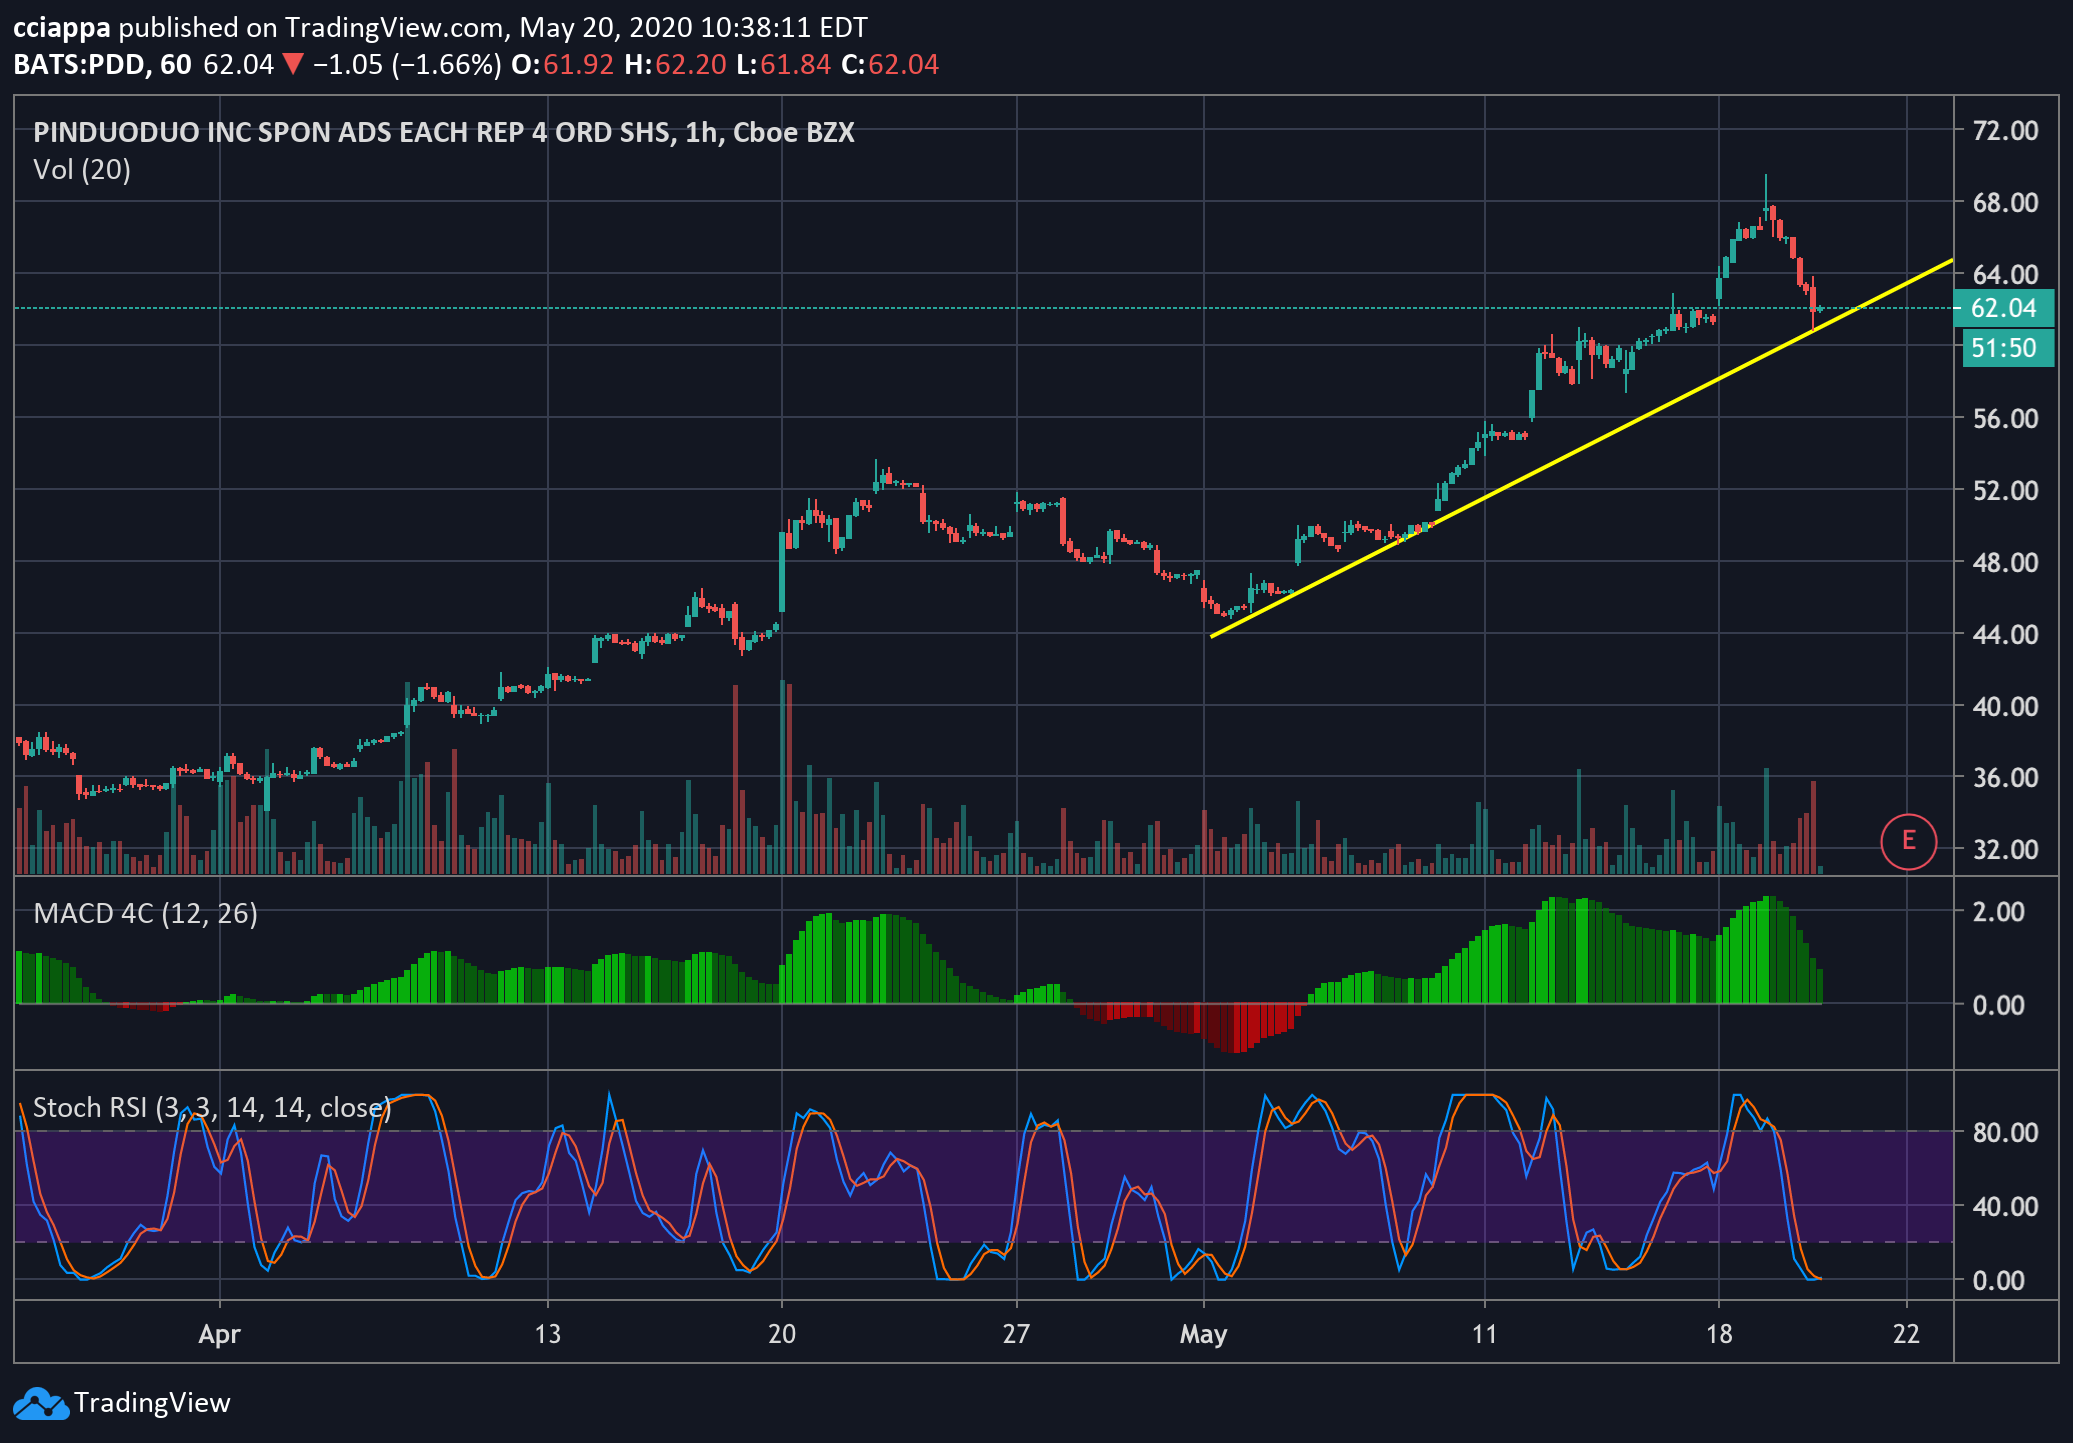Click the C:62.04 close value in header
The width and height of the screenshot is (2073, 1443).
(x=890, y=65)
